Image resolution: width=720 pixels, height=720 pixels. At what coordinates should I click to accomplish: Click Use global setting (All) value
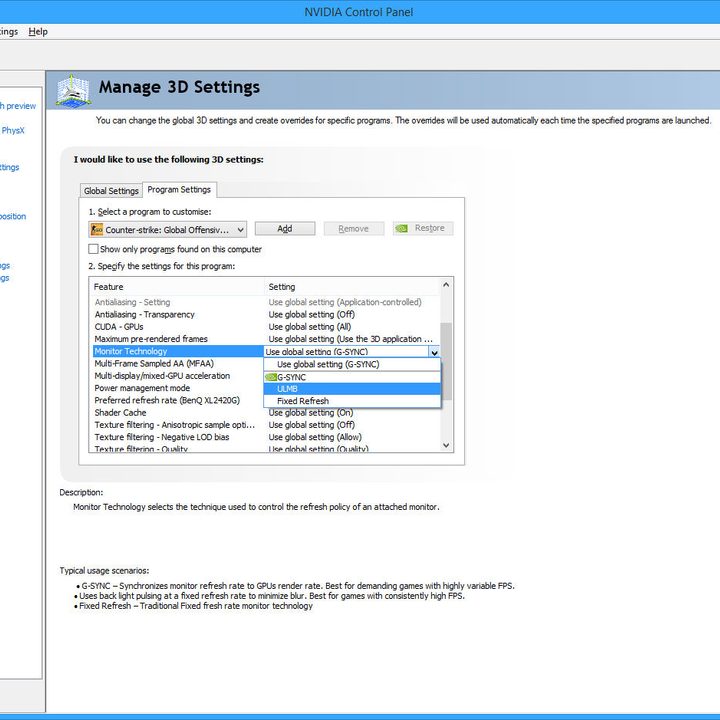310,326
